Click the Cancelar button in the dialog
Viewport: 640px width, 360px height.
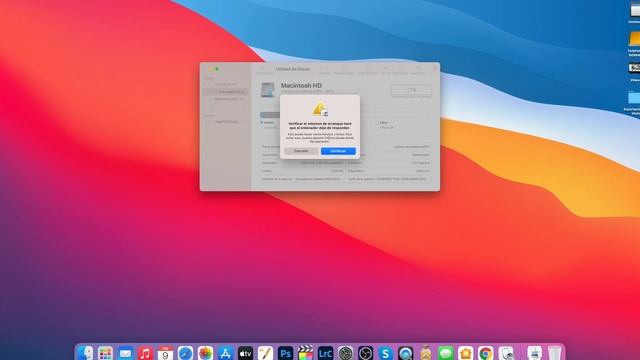[x=301, y=151]
